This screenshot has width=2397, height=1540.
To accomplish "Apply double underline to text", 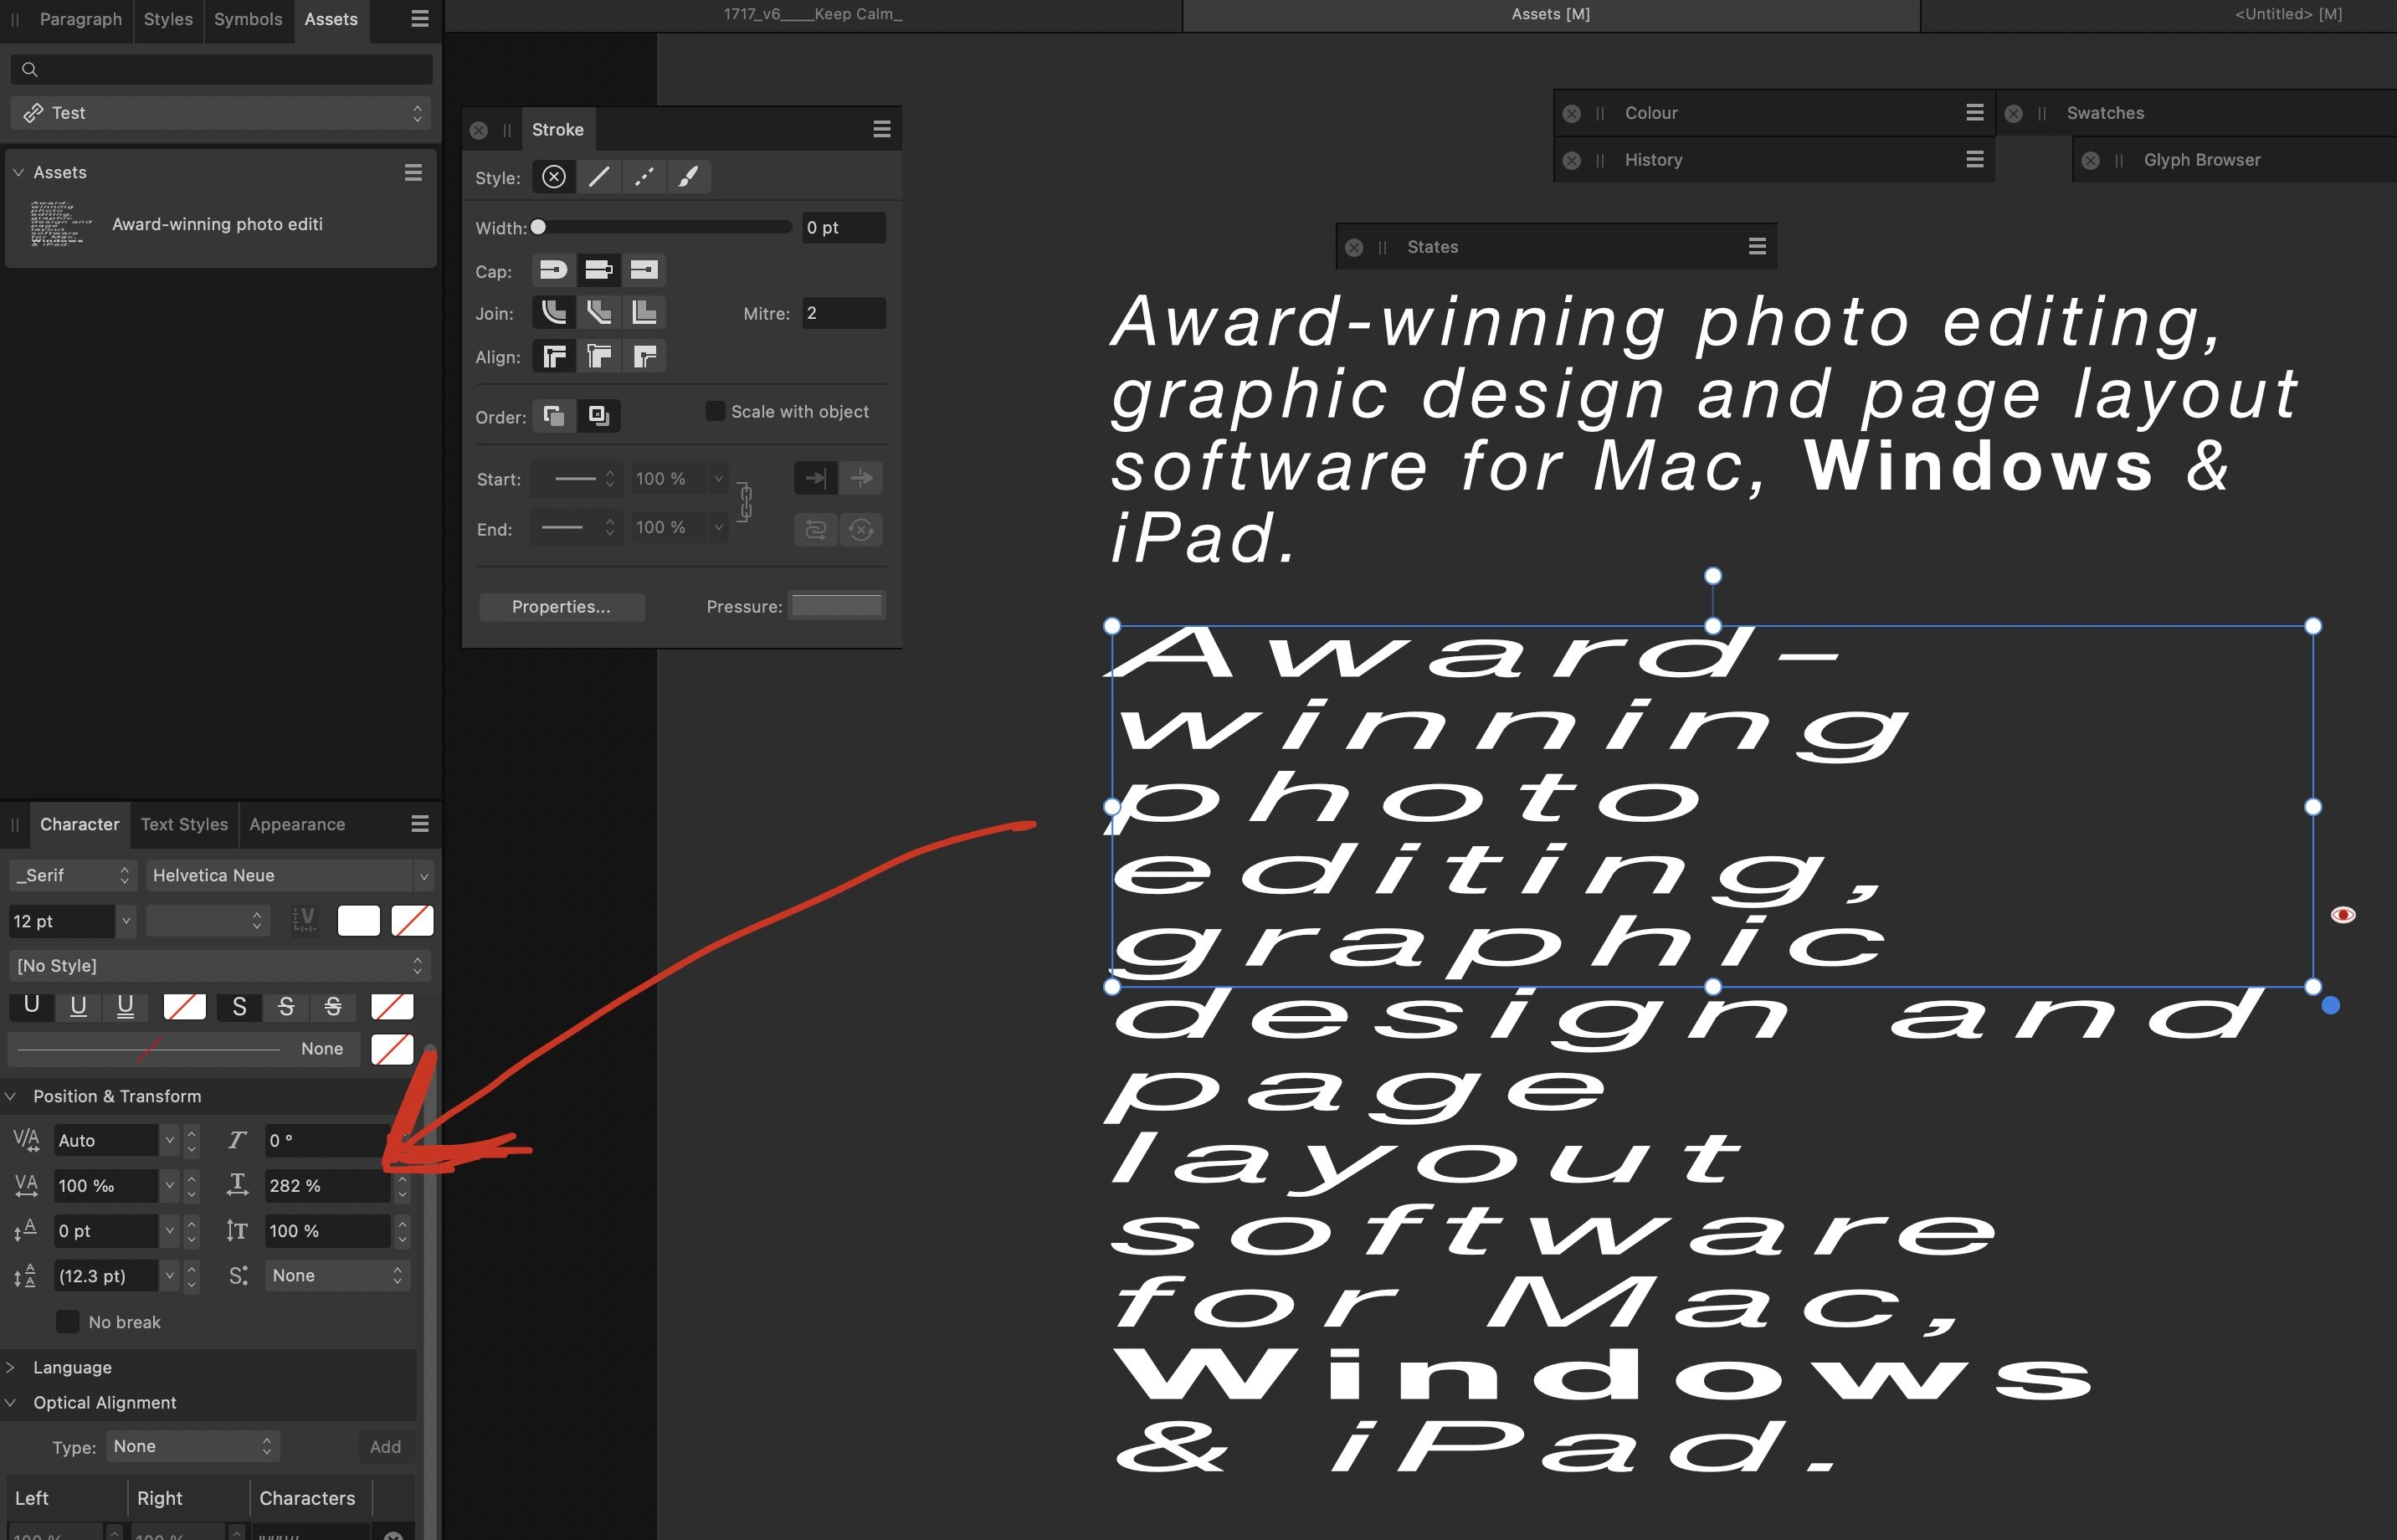I will [125, 1006].
